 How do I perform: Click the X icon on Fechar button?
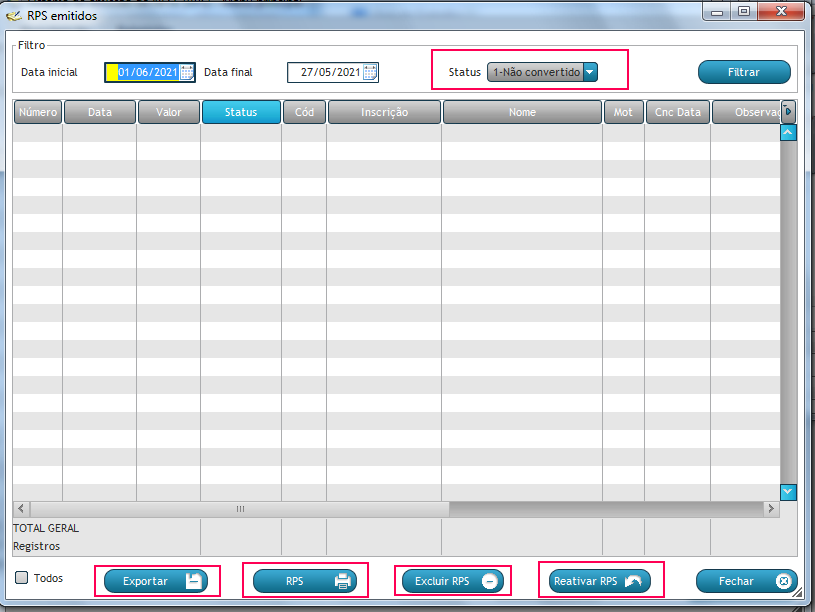(x=784, y=581)
